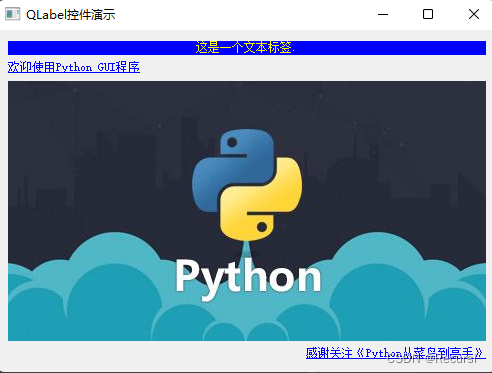Select the blue text label 这是一个文本标签
Image resolution: width=492 pixels, height=373 pixels.
coord(247,48)
